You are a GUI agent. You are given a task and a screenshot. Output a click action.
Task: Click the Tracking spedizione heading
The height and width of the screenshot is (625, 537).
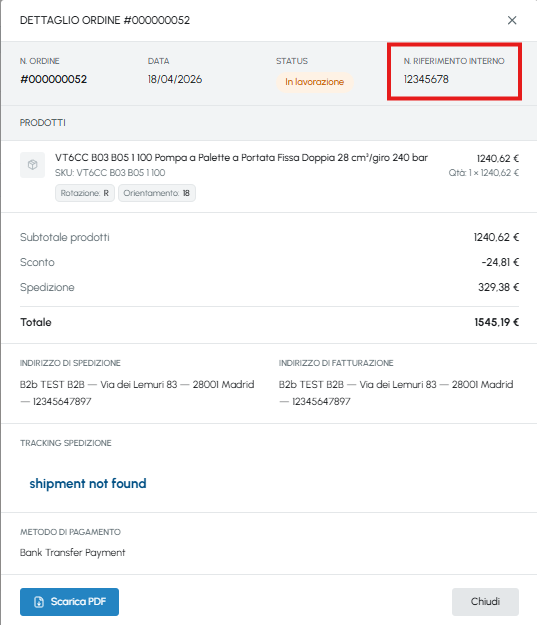[66, 443]
